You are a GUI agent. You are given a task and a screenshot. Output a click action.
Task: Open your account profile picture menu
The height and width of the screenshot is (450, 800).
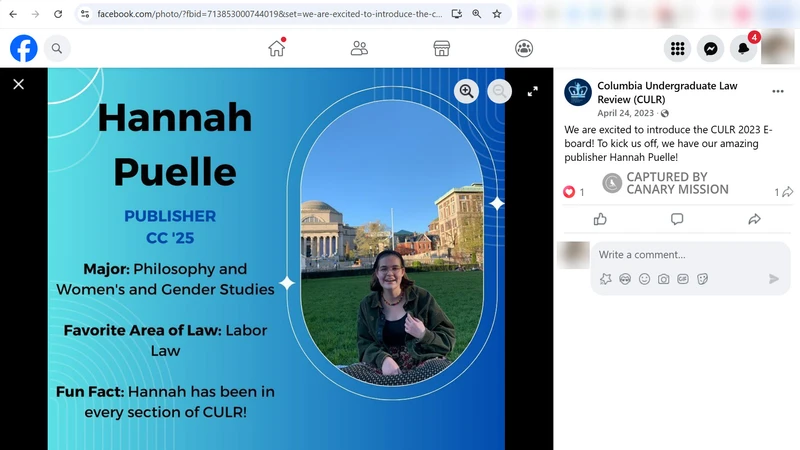click(778, 47)
